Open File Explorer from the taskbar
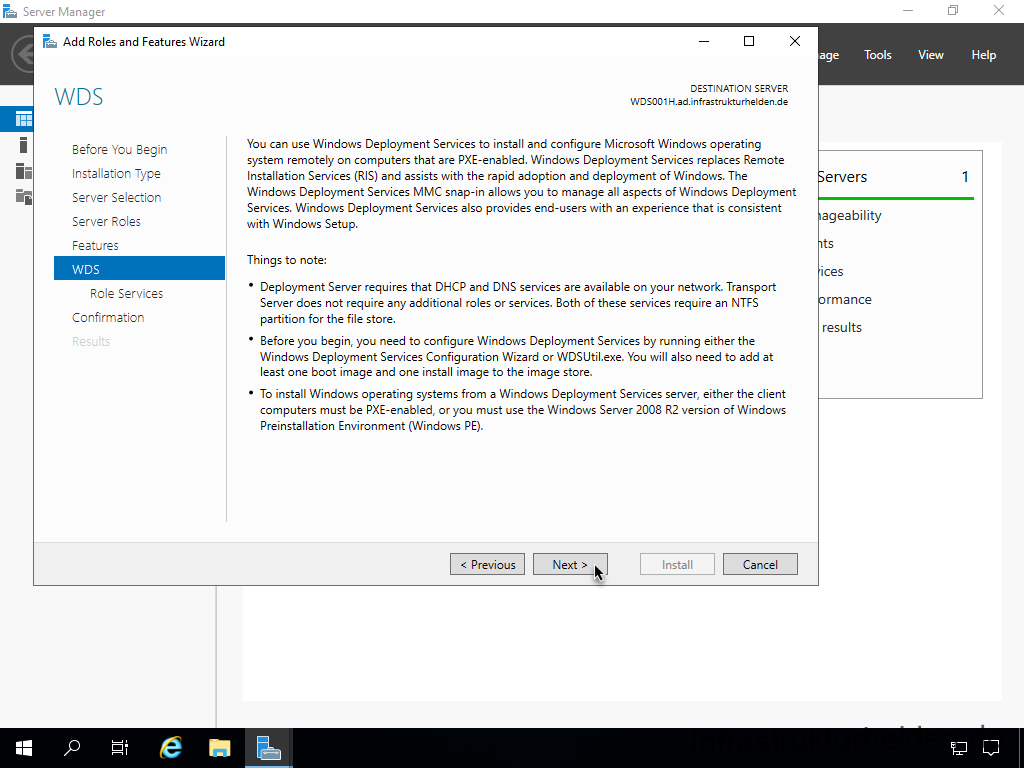The height and width of the screenshot is (768, 1024). tap(219, 748)
